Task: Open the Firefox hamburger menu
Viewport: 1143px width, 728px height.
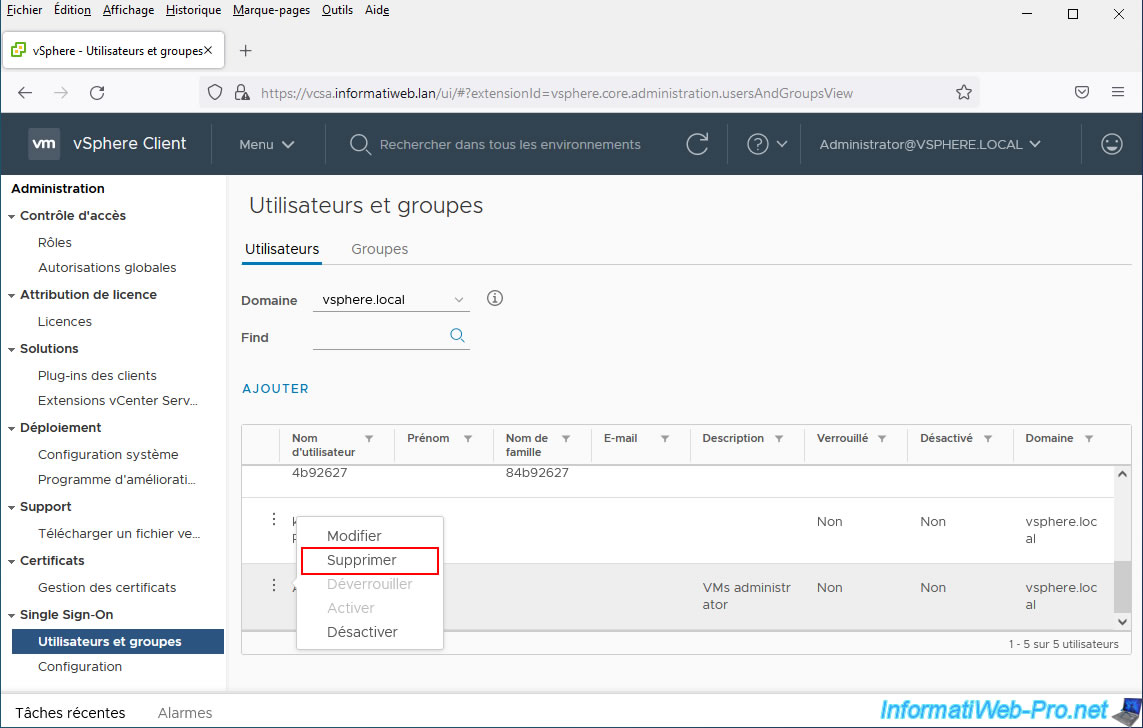Action: point(1117,93)
